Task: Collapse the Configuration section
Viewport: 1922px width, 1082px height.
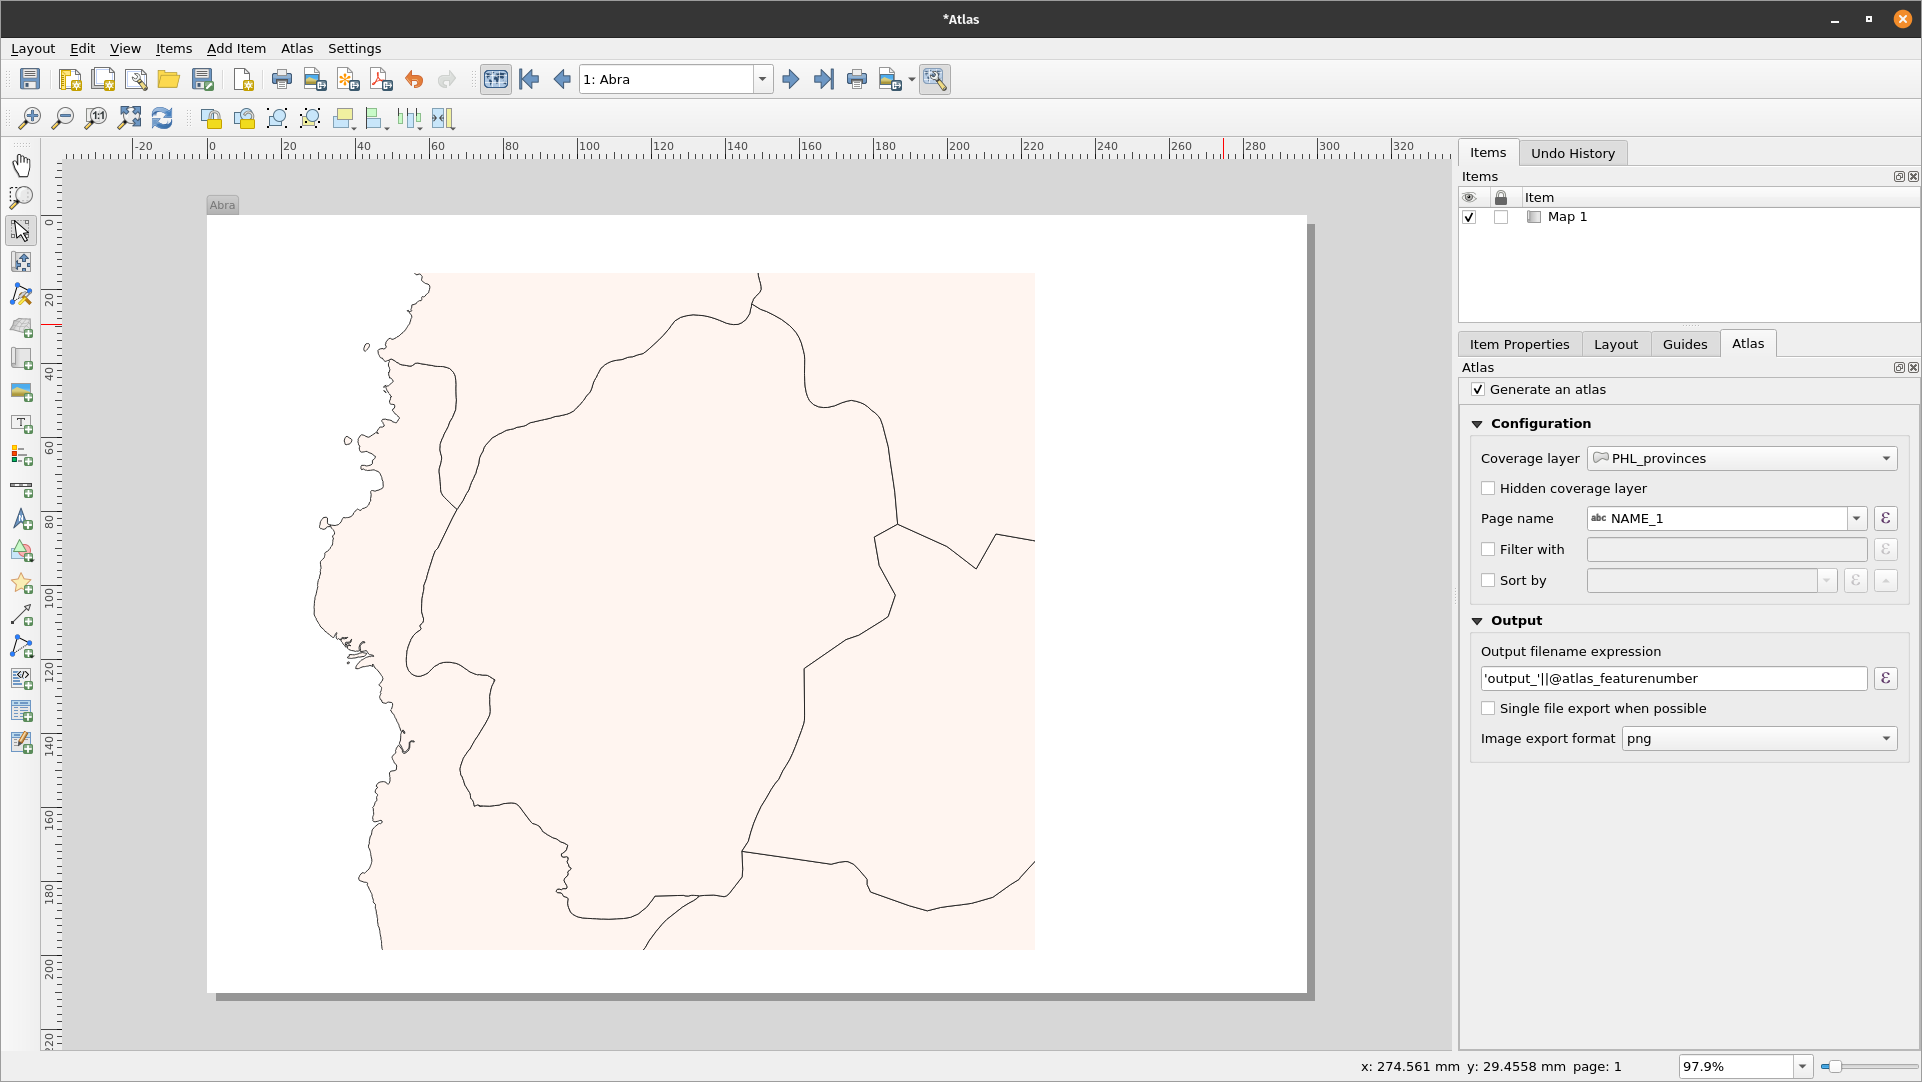Action: click(1477, 424)
